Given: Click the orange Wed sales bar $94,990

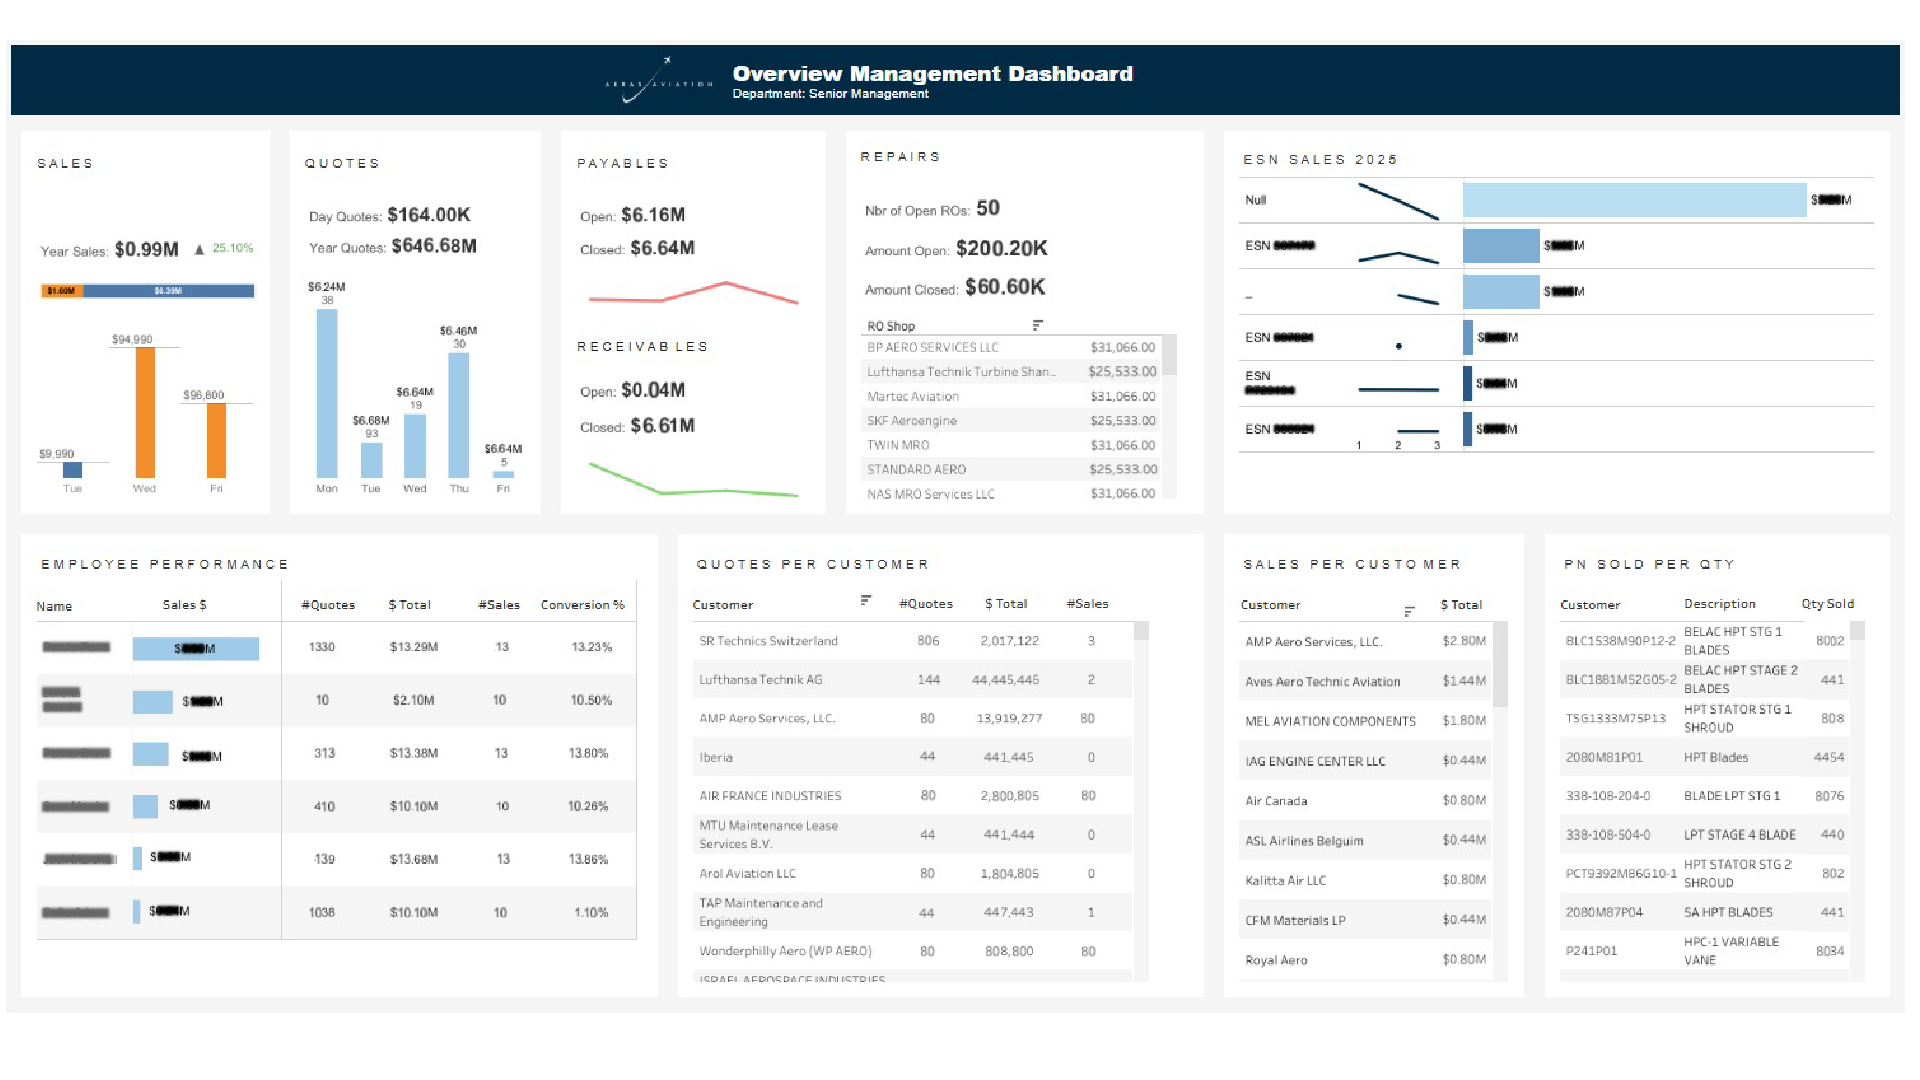Looking at the screenshot, I should click(x=145, y=412).
